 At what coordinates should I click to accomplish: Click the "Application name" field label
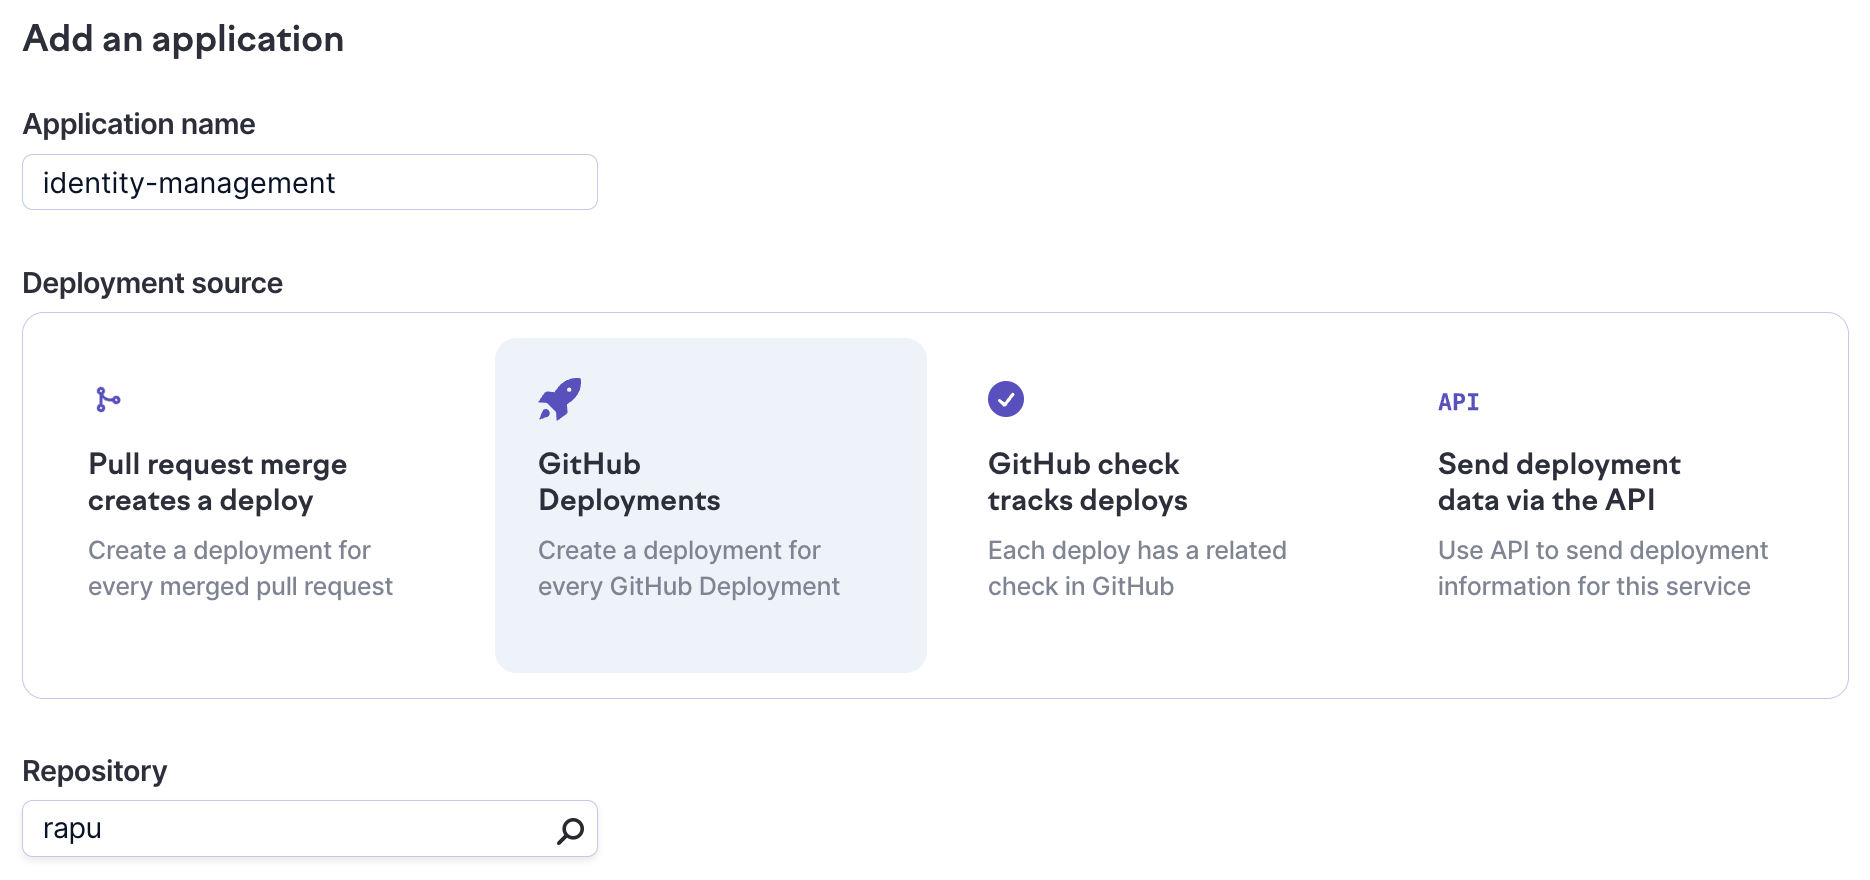tap(139, 124)
